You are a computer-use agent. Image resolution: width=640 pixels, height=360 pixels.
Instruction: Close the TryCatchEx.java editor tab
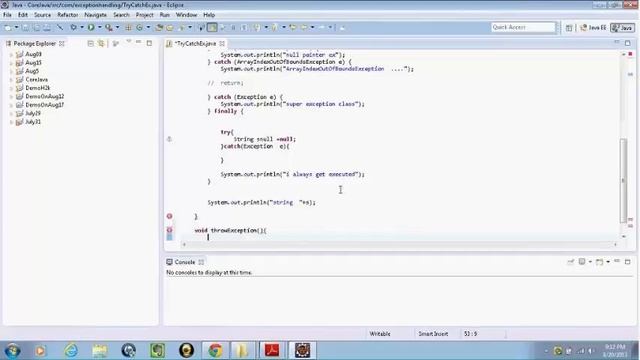pyautogui.click(x=222, y=43)
